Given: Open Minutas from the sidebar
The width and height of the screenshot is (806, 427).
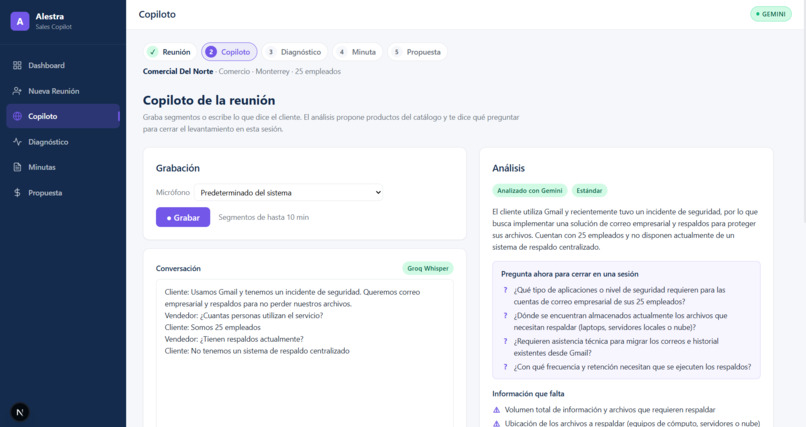Looking at the screenshot, I should [63, 167].
